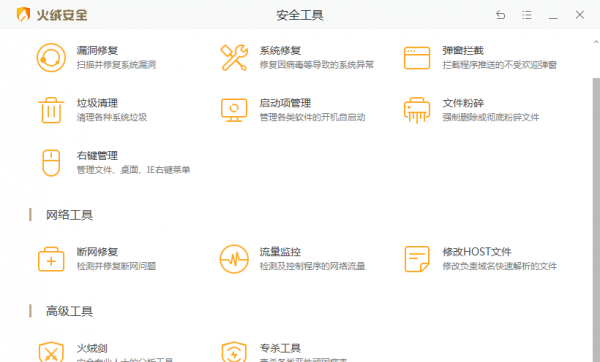Click the 垃圾清理 title text

[97, 103]
